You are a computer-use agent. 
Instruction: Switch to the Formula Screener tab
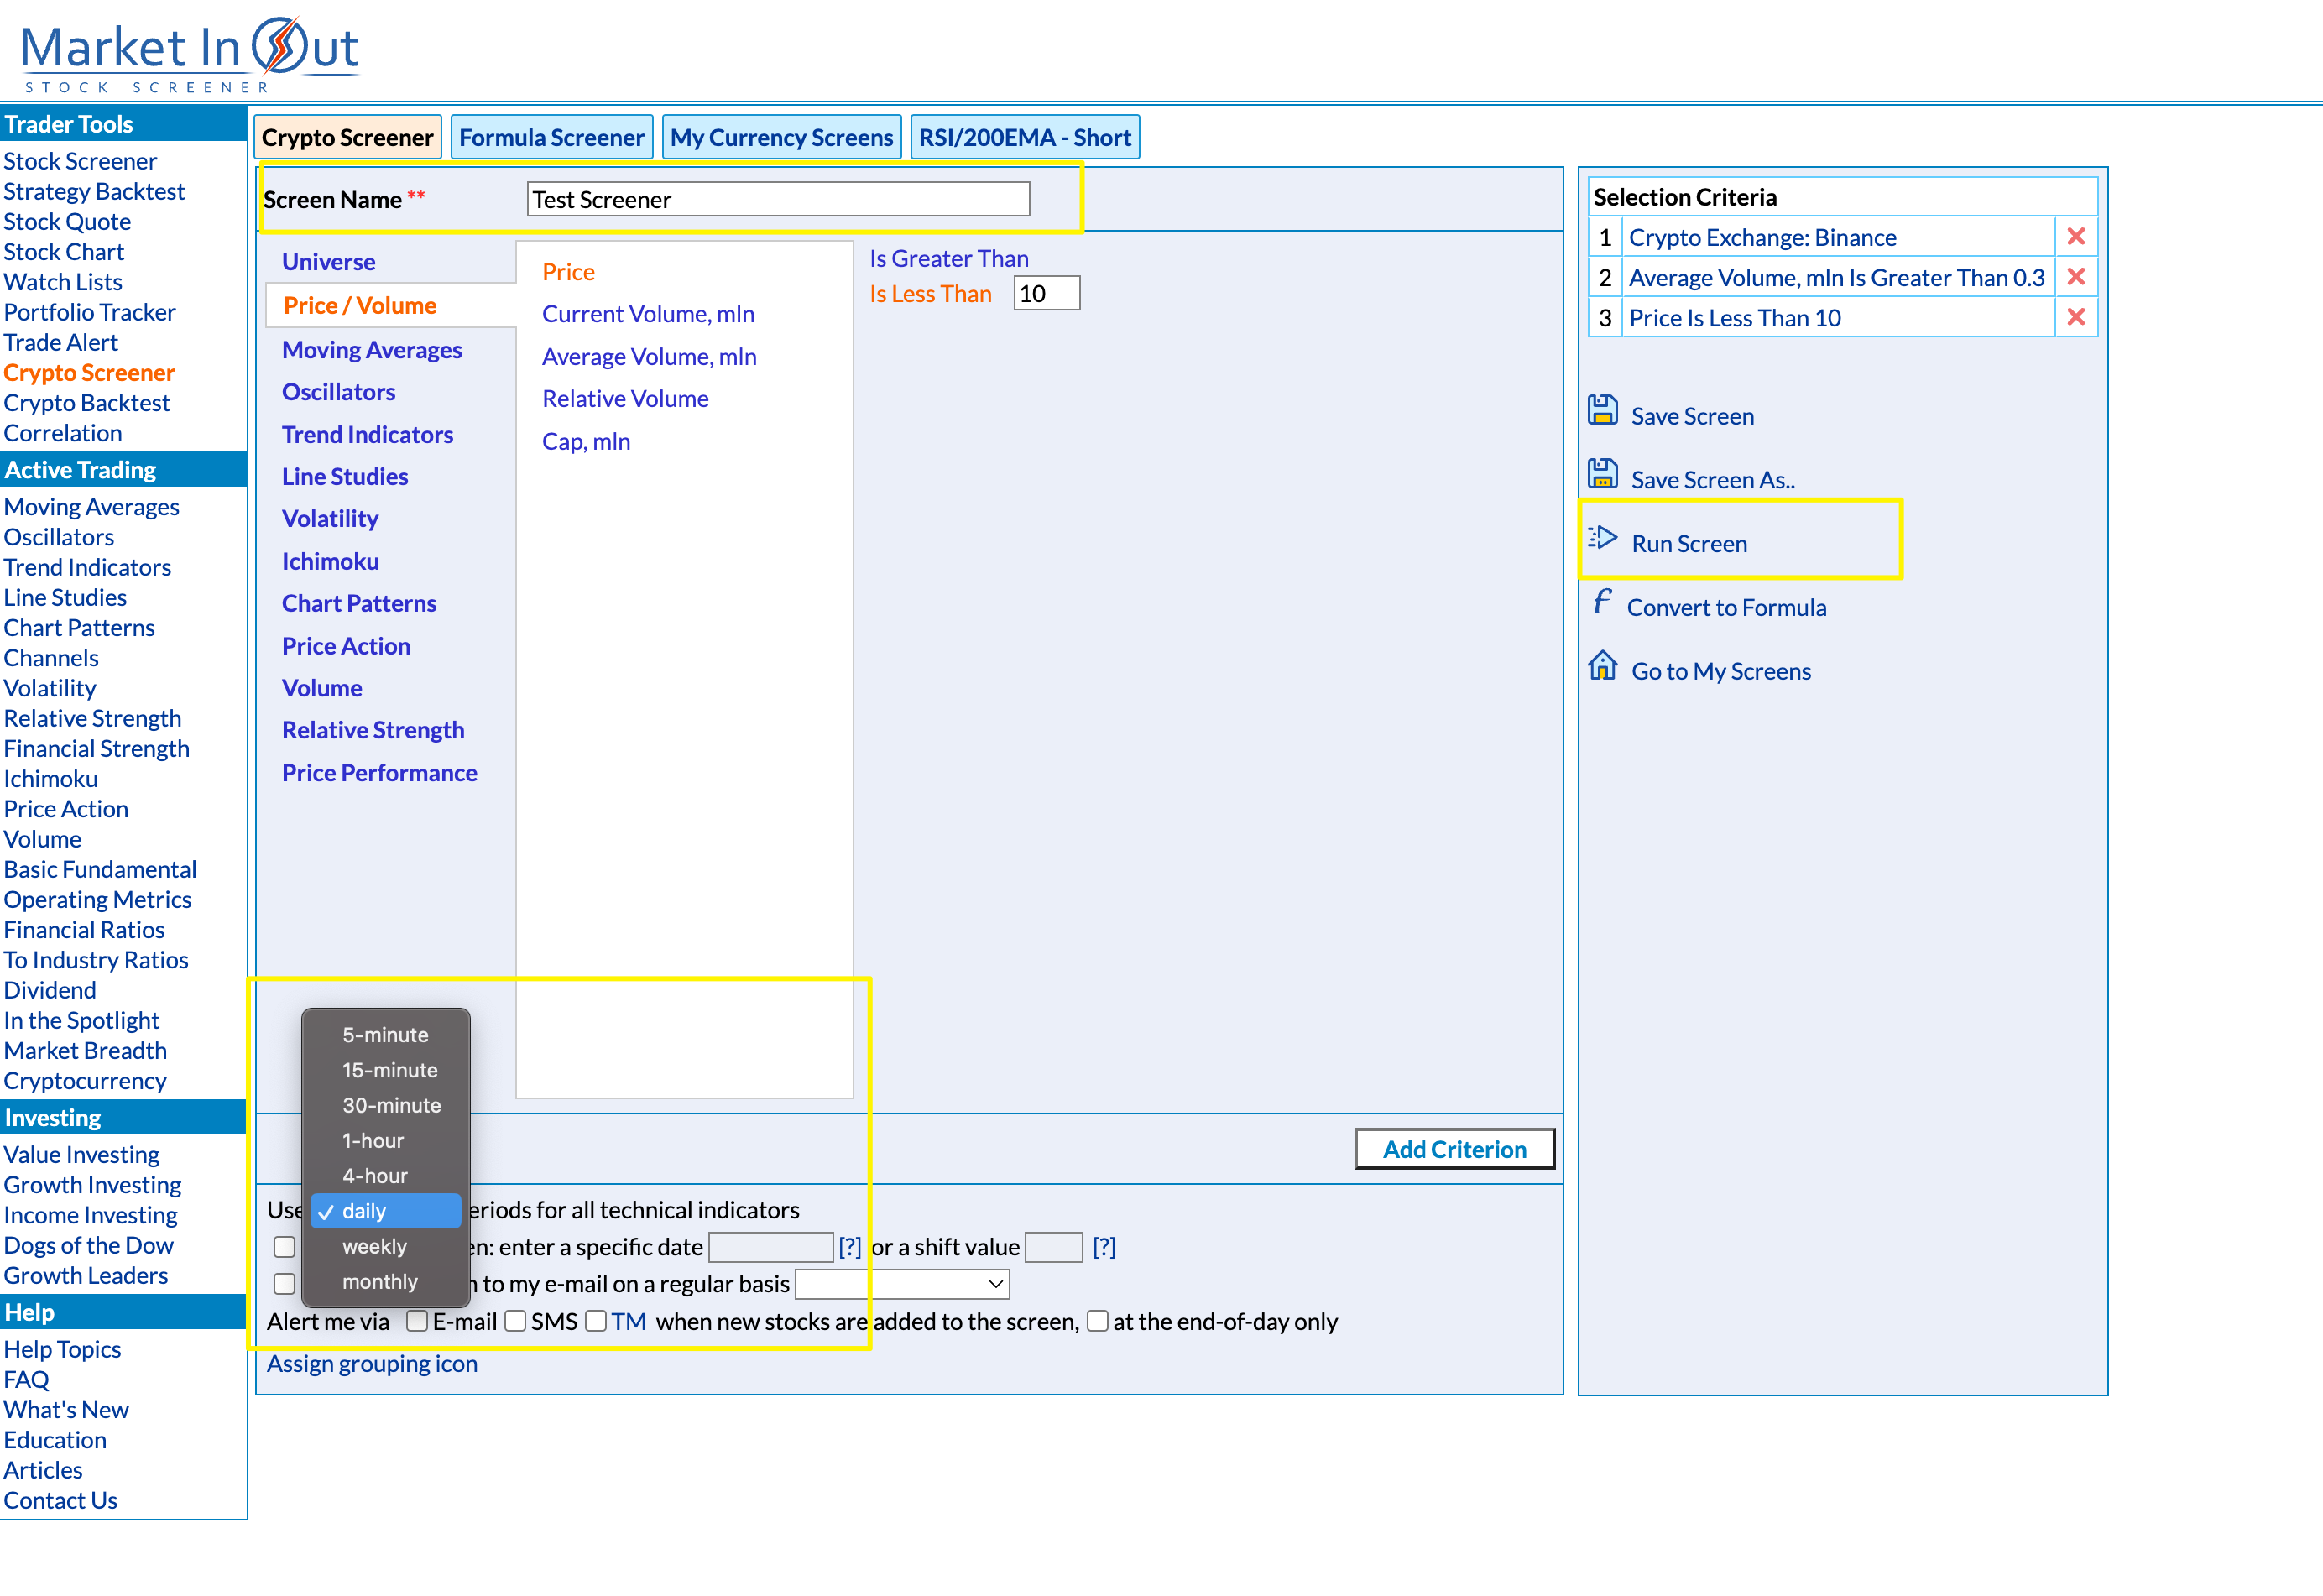coord(551,138)
